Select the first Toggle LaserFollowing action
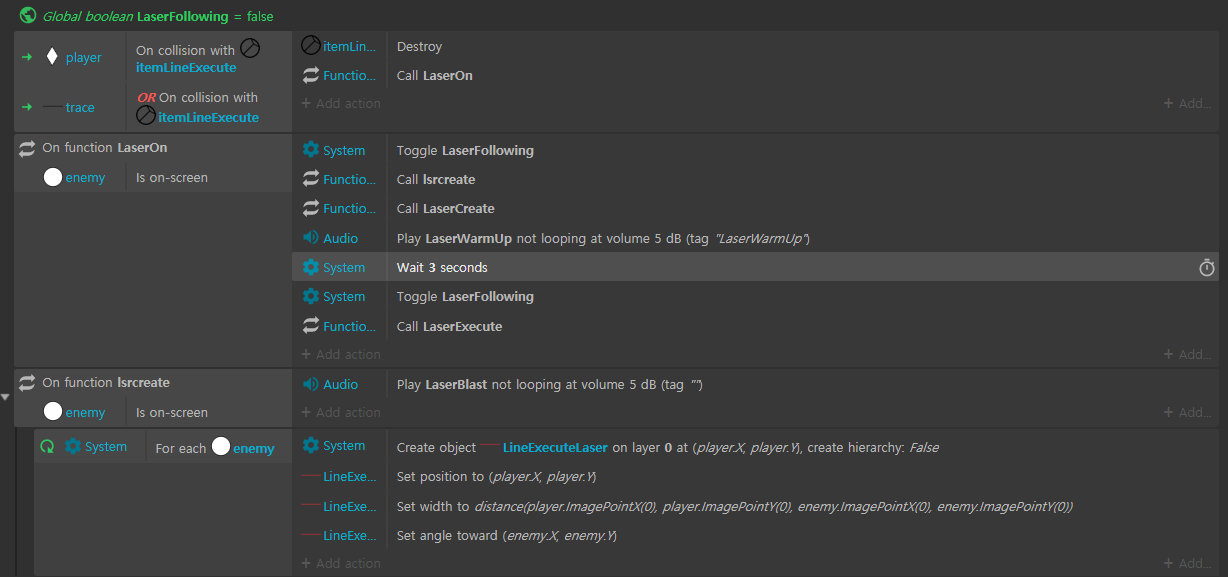1228x577 pixels. click(x=464, y=151)
